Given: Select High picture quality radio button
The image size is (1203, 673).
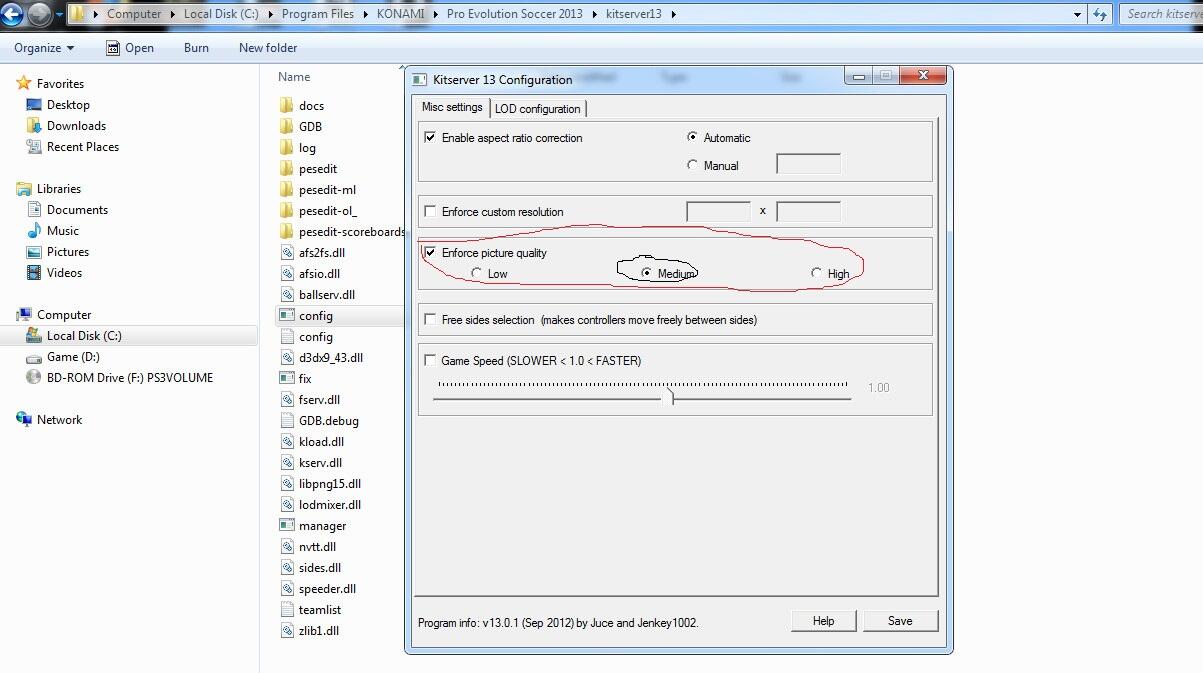Looking at the screenshot, I should (x=817, y=273).
